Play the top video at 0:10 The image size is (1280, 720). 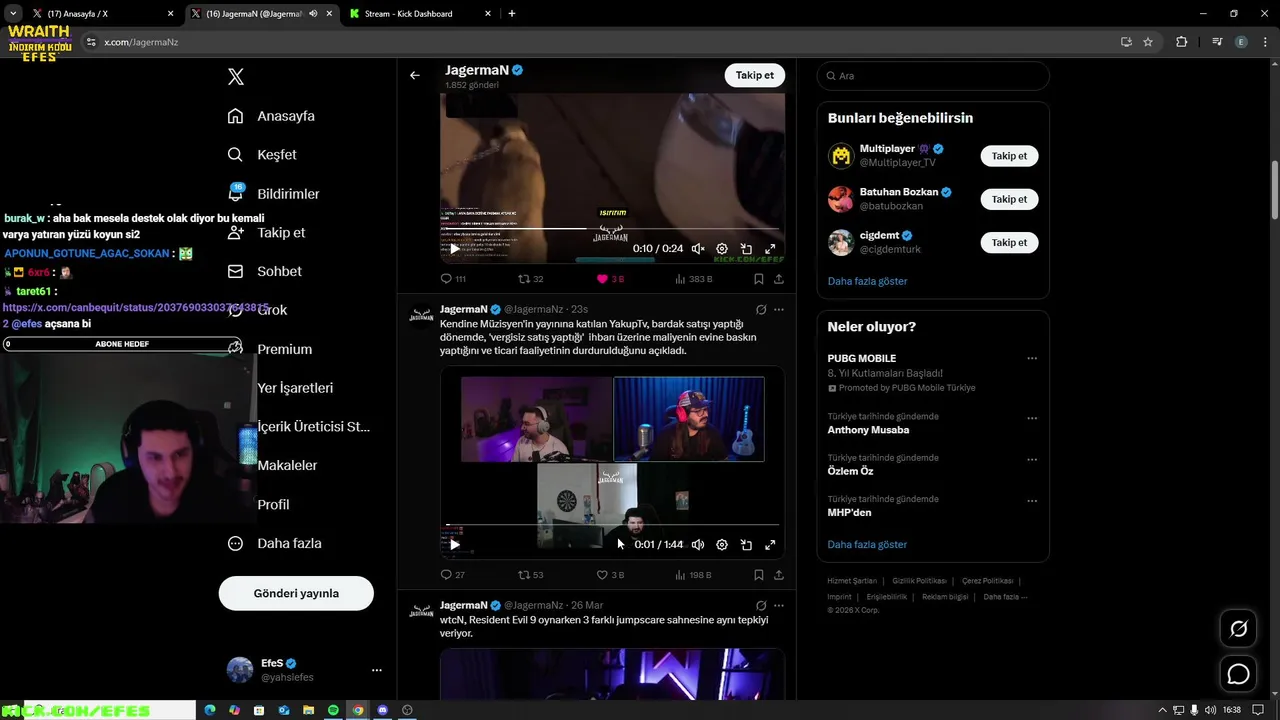tap(455, 249)
